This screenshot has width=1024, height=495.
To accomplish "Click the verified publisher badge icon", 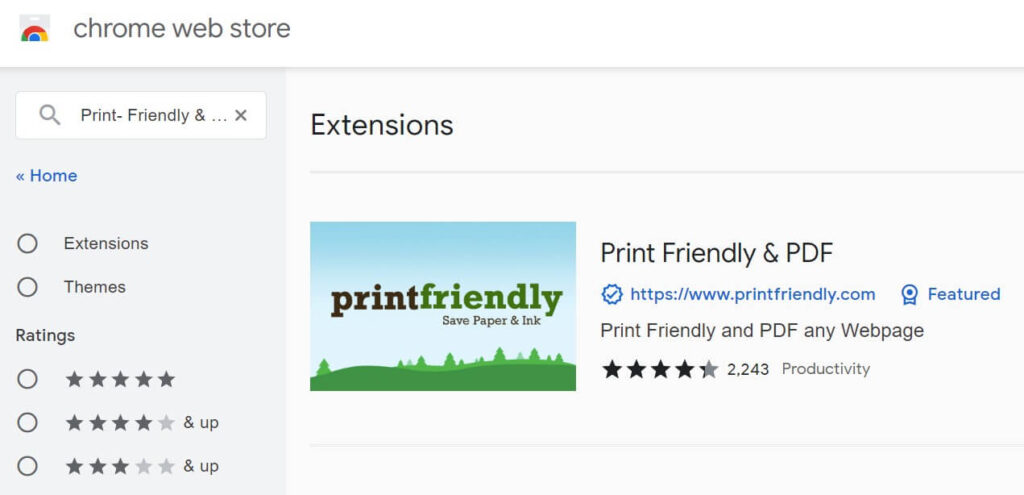I will tap(612, 295).
